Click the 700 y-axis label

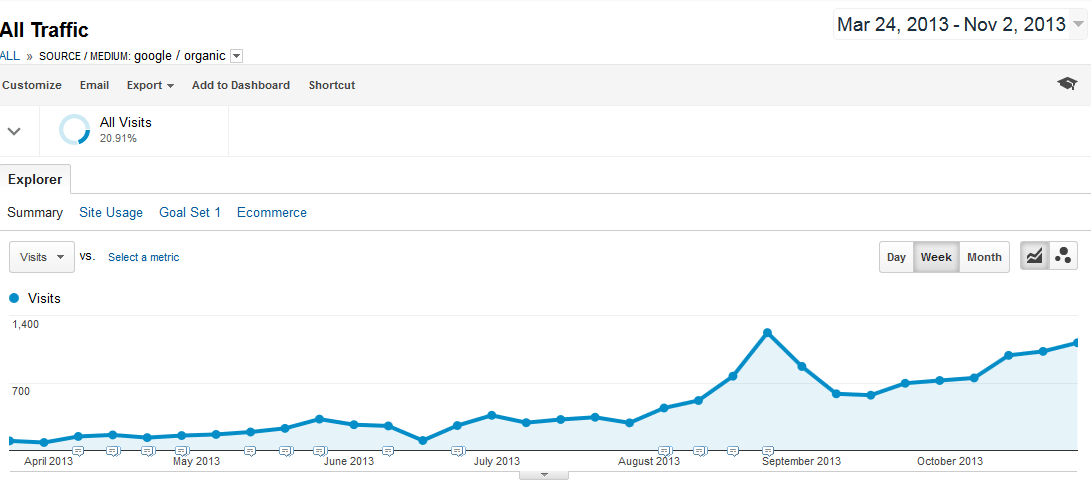tap(21, 390)
